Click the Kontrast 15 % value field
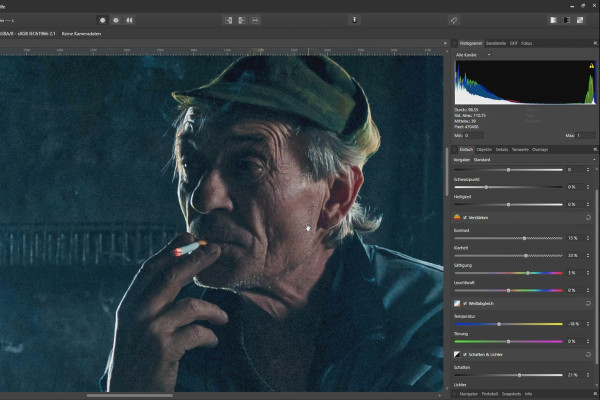The image size is (600, 400). (x=573, y=238)
